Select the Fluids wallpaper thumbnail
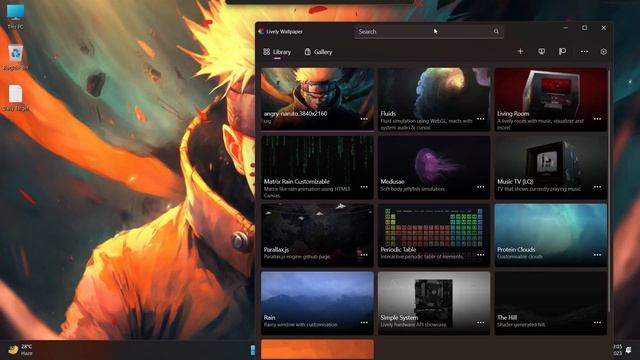 click(x=434, y=99)
